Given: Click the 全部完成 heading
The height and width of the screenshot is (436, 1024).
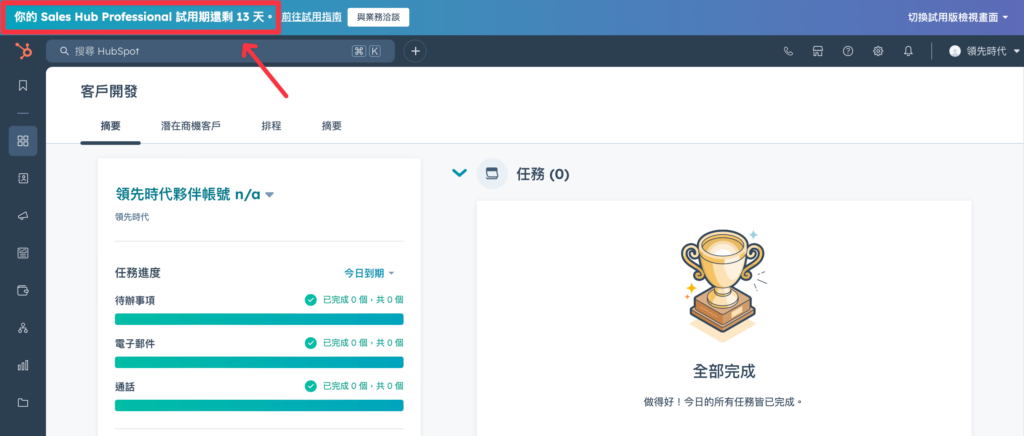Looking at the screenshot, I should 724,372.
